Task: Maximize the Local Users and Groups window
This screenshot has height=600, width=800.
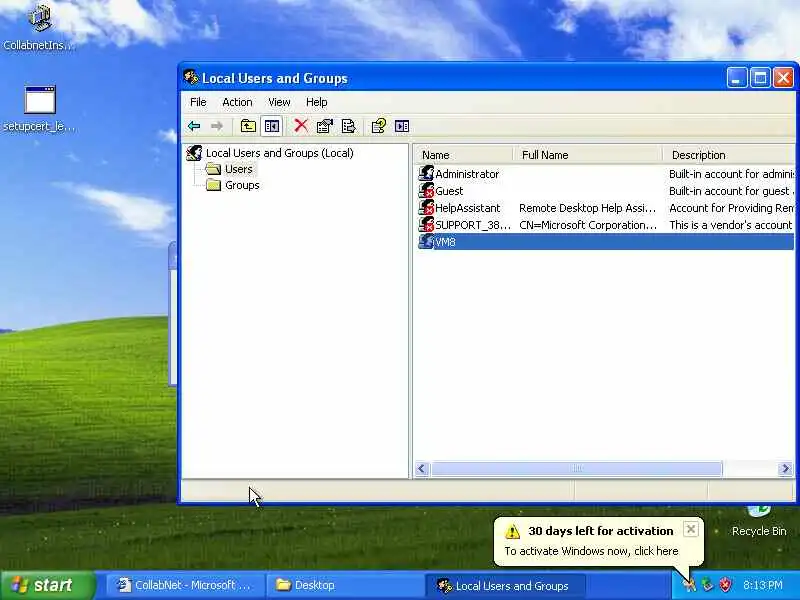Action: (760, 78)
